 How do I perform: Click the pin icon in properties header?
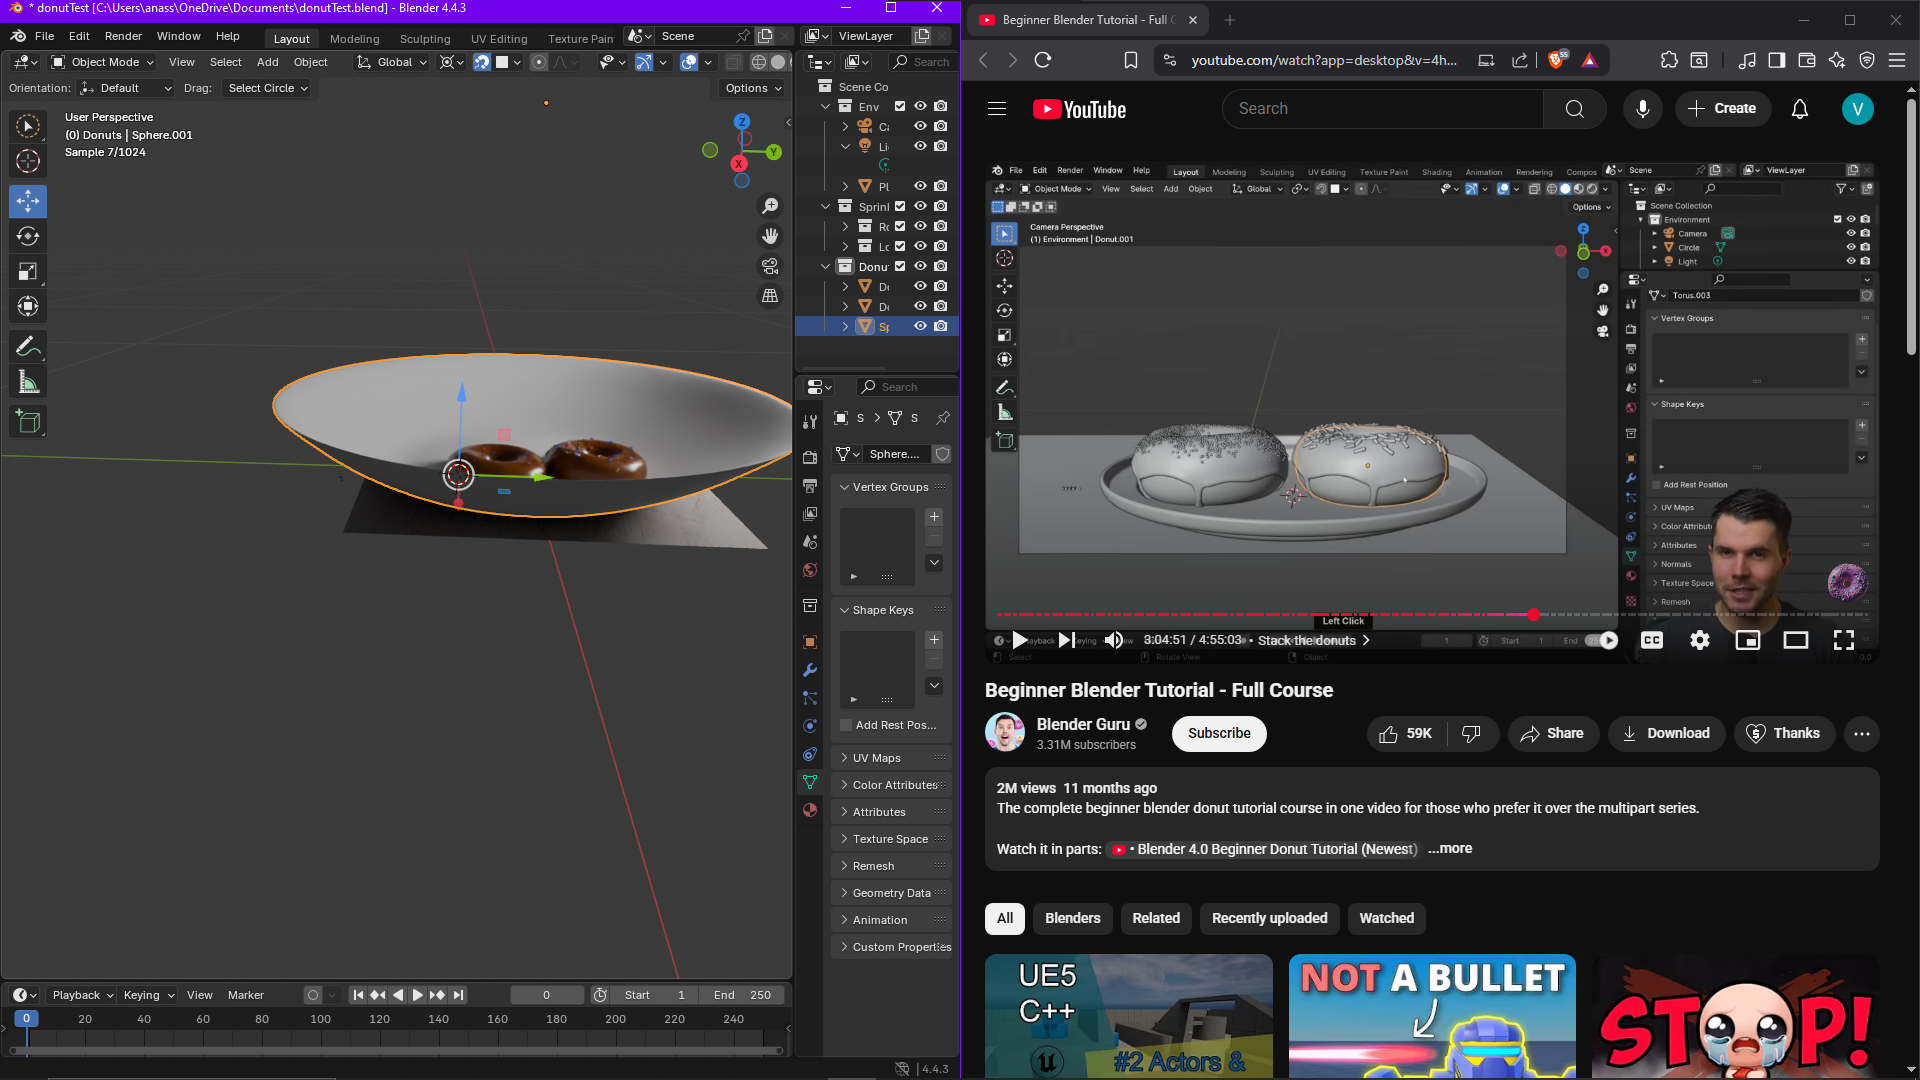click(943, 418)
